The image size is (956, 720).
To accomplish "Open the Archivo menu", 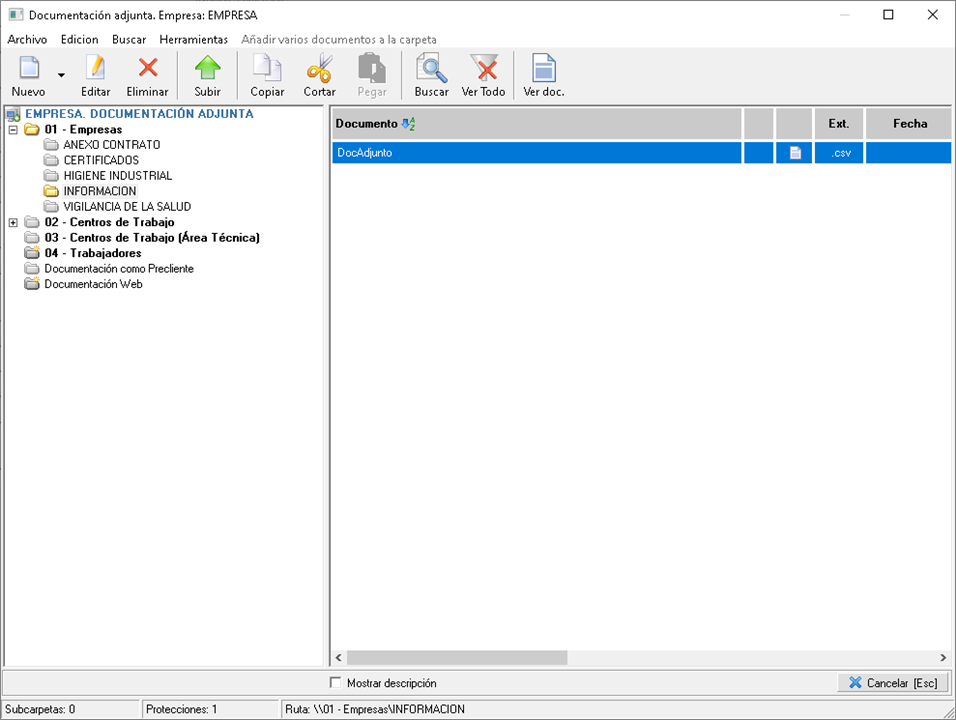I will click(x=27, y=39).
